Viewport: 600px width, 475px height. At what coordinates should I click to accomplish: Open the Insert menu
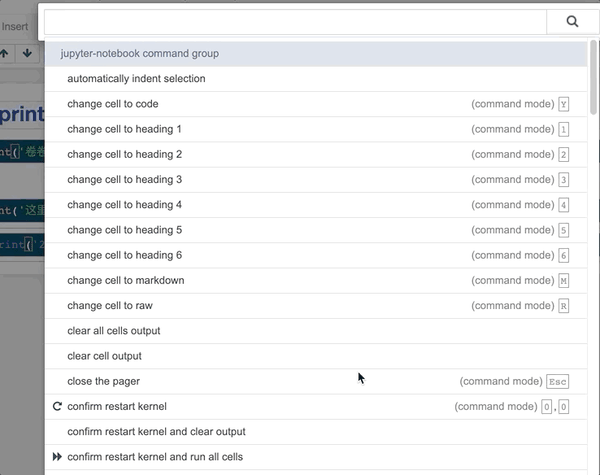(15, 26)
